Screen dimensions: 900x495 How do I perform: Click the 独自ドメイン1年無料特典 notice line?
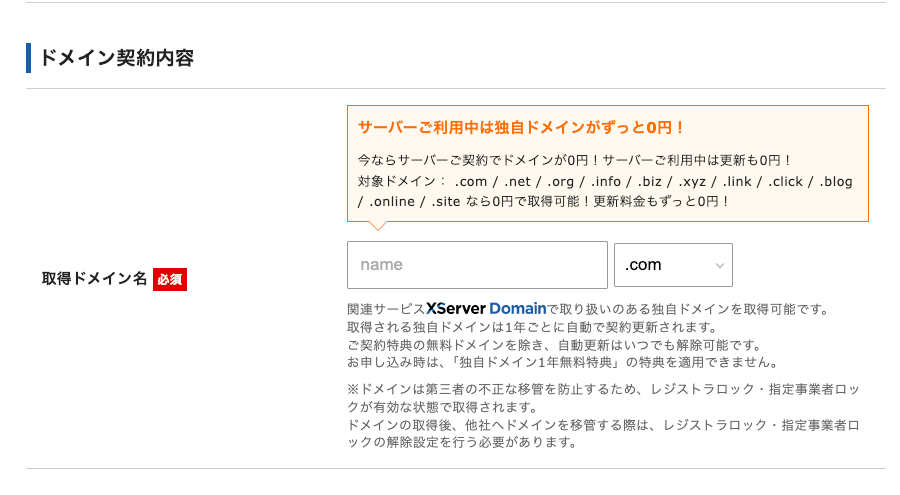(561, 362)
